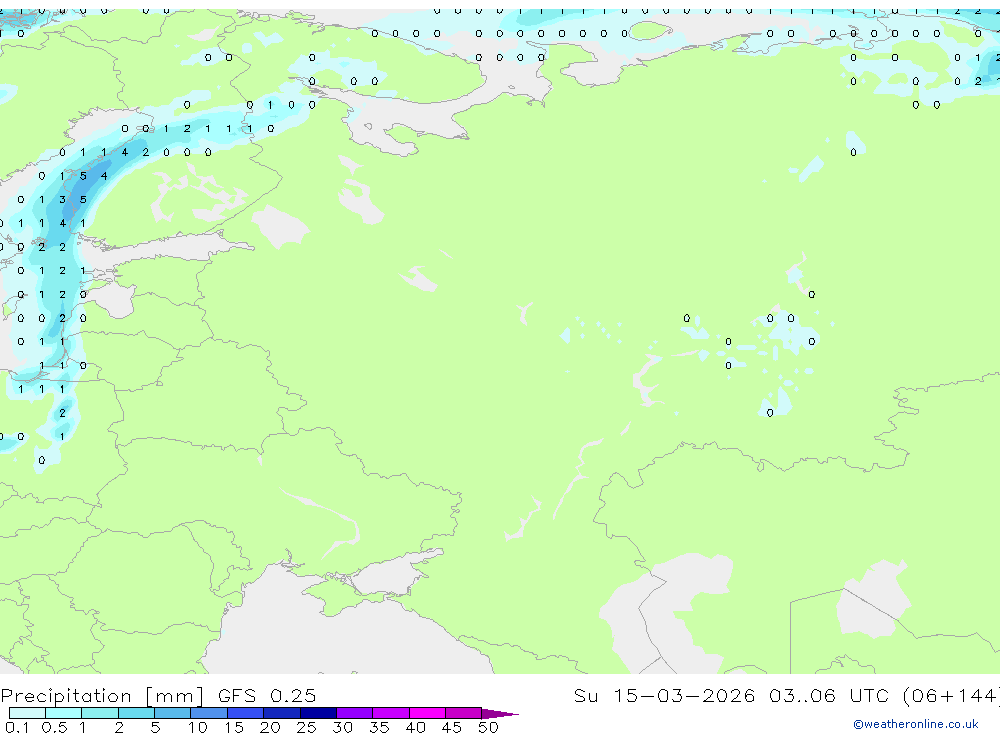Choose the 20–25 mm legend color swatch

(x=281, y=713)
